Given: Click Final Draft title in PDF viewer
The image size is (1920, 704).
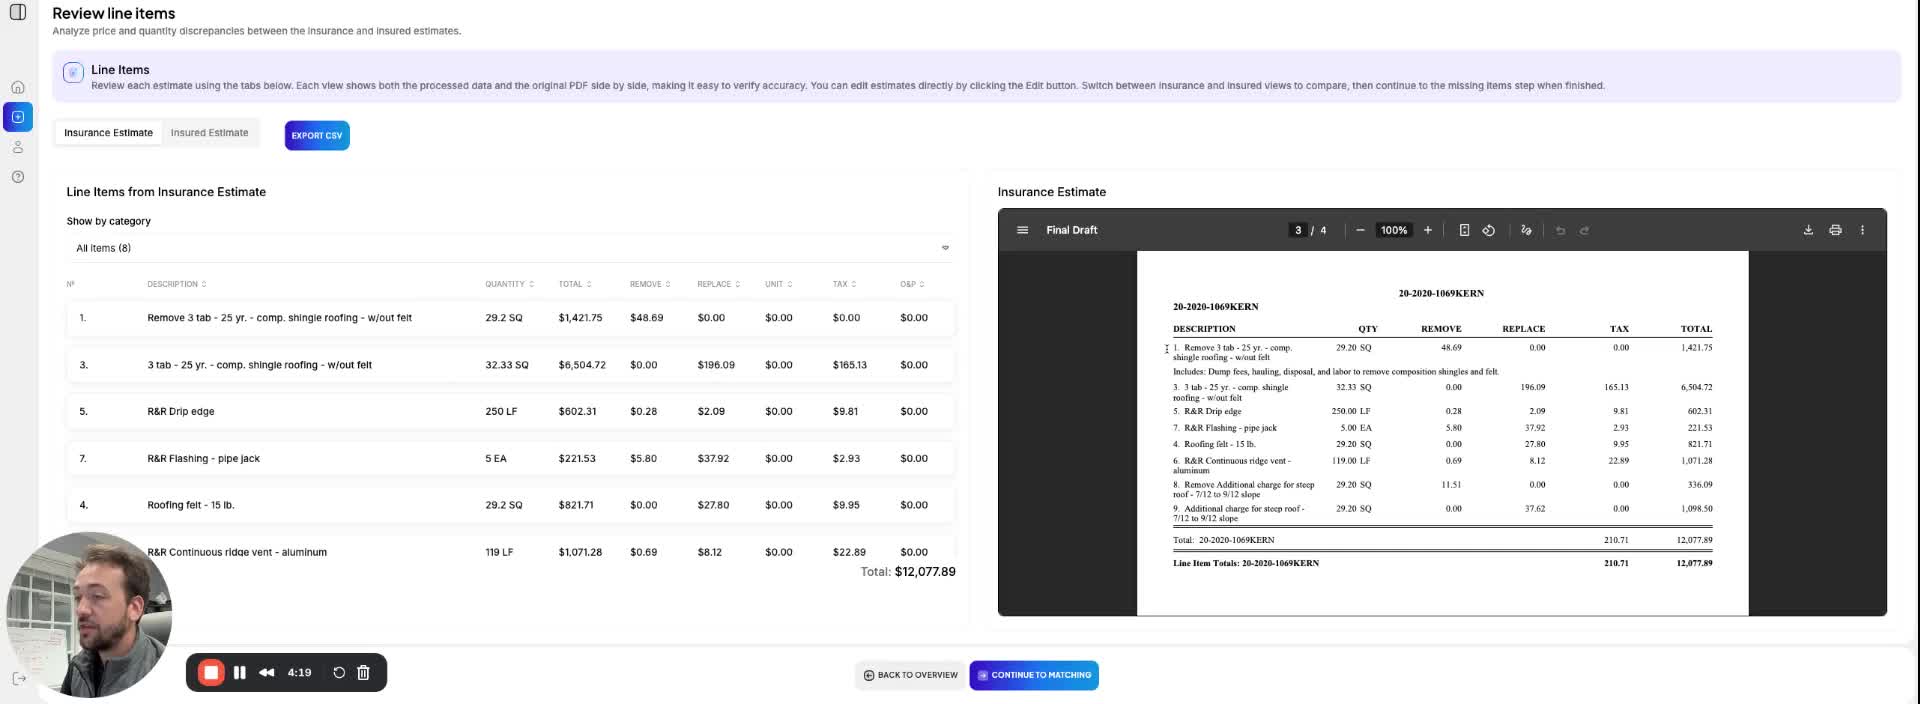Looking at the screenshot, I should tap(1071, 230).
